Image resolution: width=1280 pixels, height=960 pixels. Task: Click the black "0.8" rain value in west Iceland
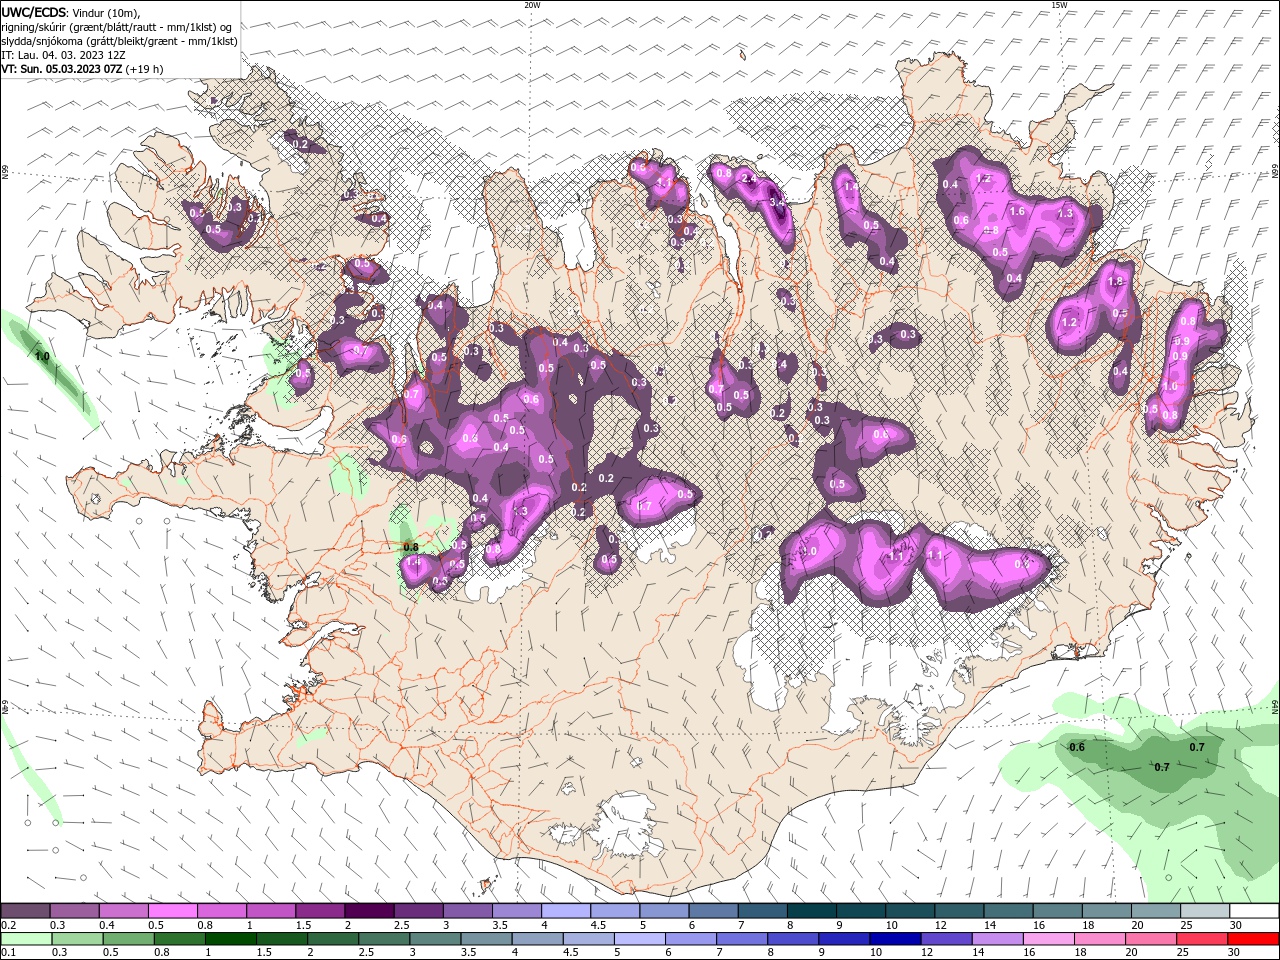(410, 547)
